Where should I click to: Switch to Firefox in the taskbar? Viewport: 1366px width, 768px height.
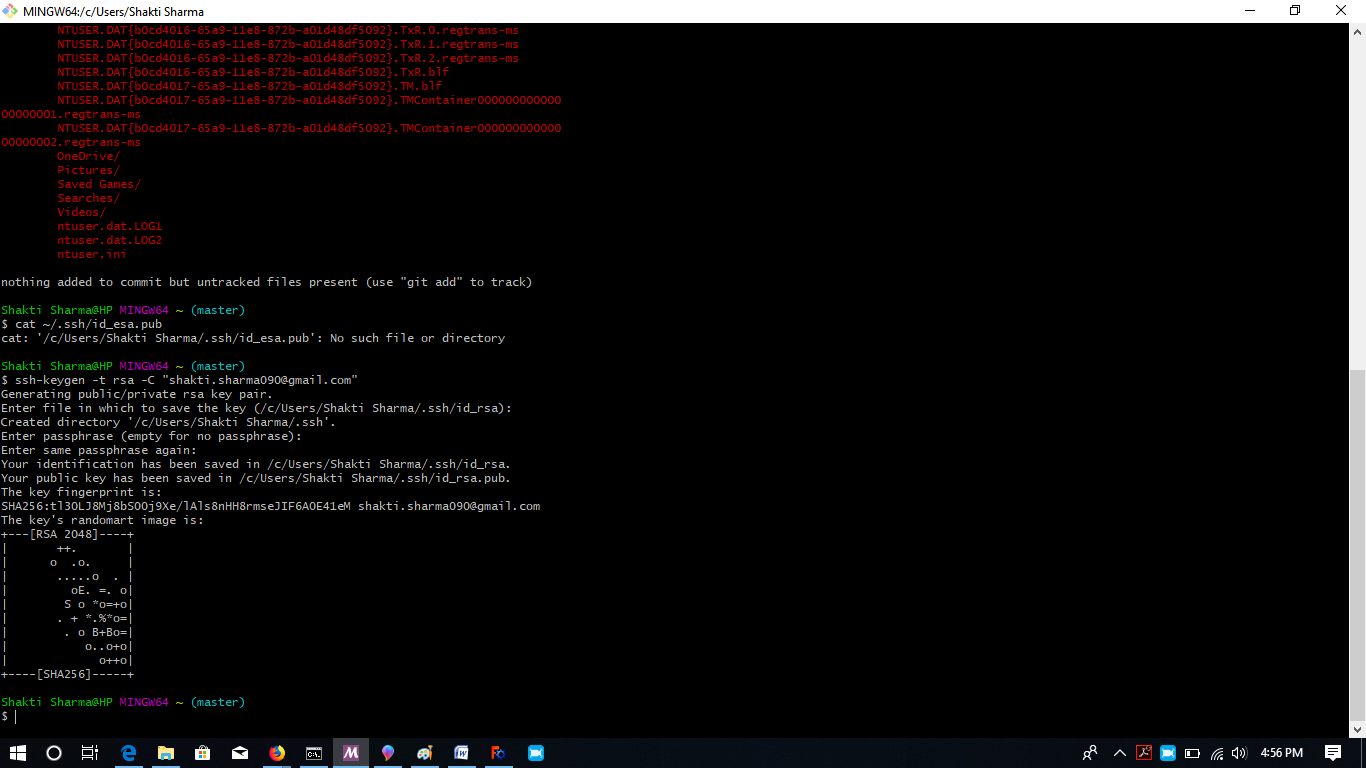(277, 753)
